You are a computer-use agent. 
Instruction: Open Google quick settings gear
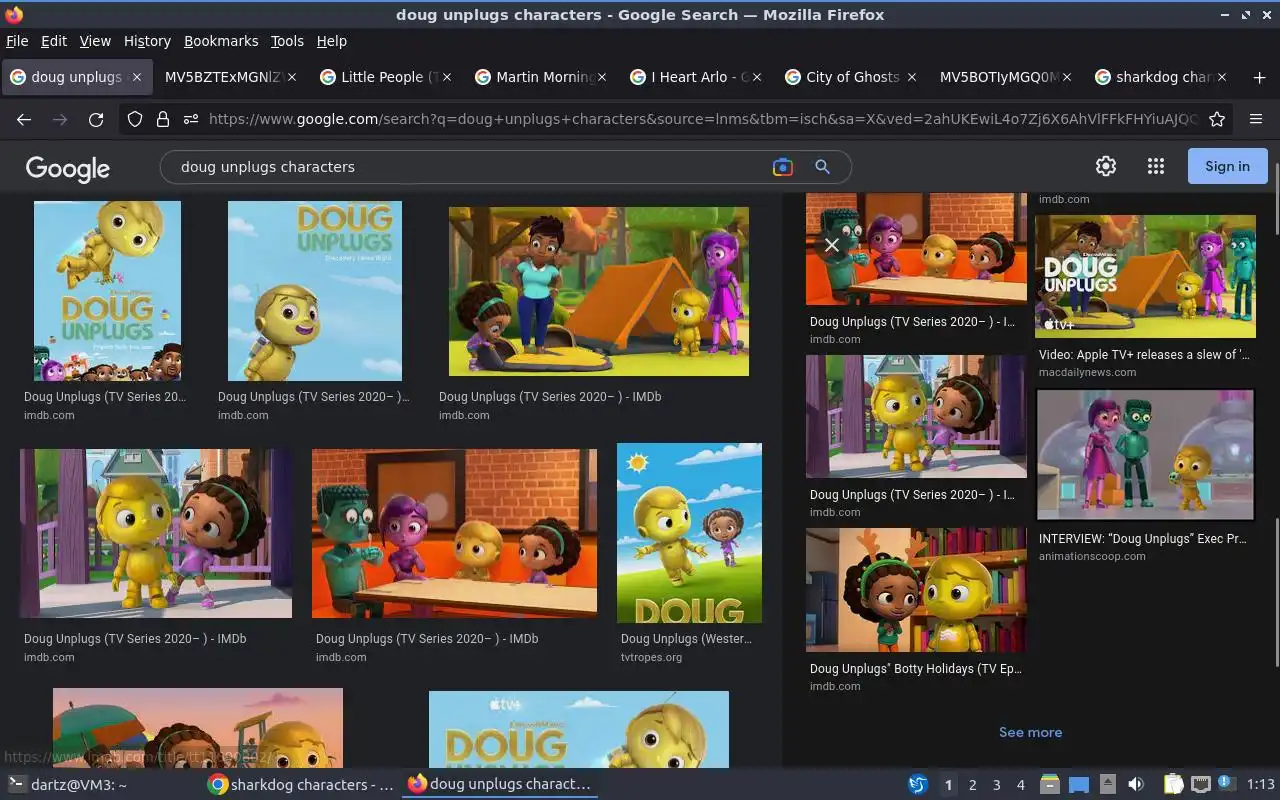tap(1105, 166)
